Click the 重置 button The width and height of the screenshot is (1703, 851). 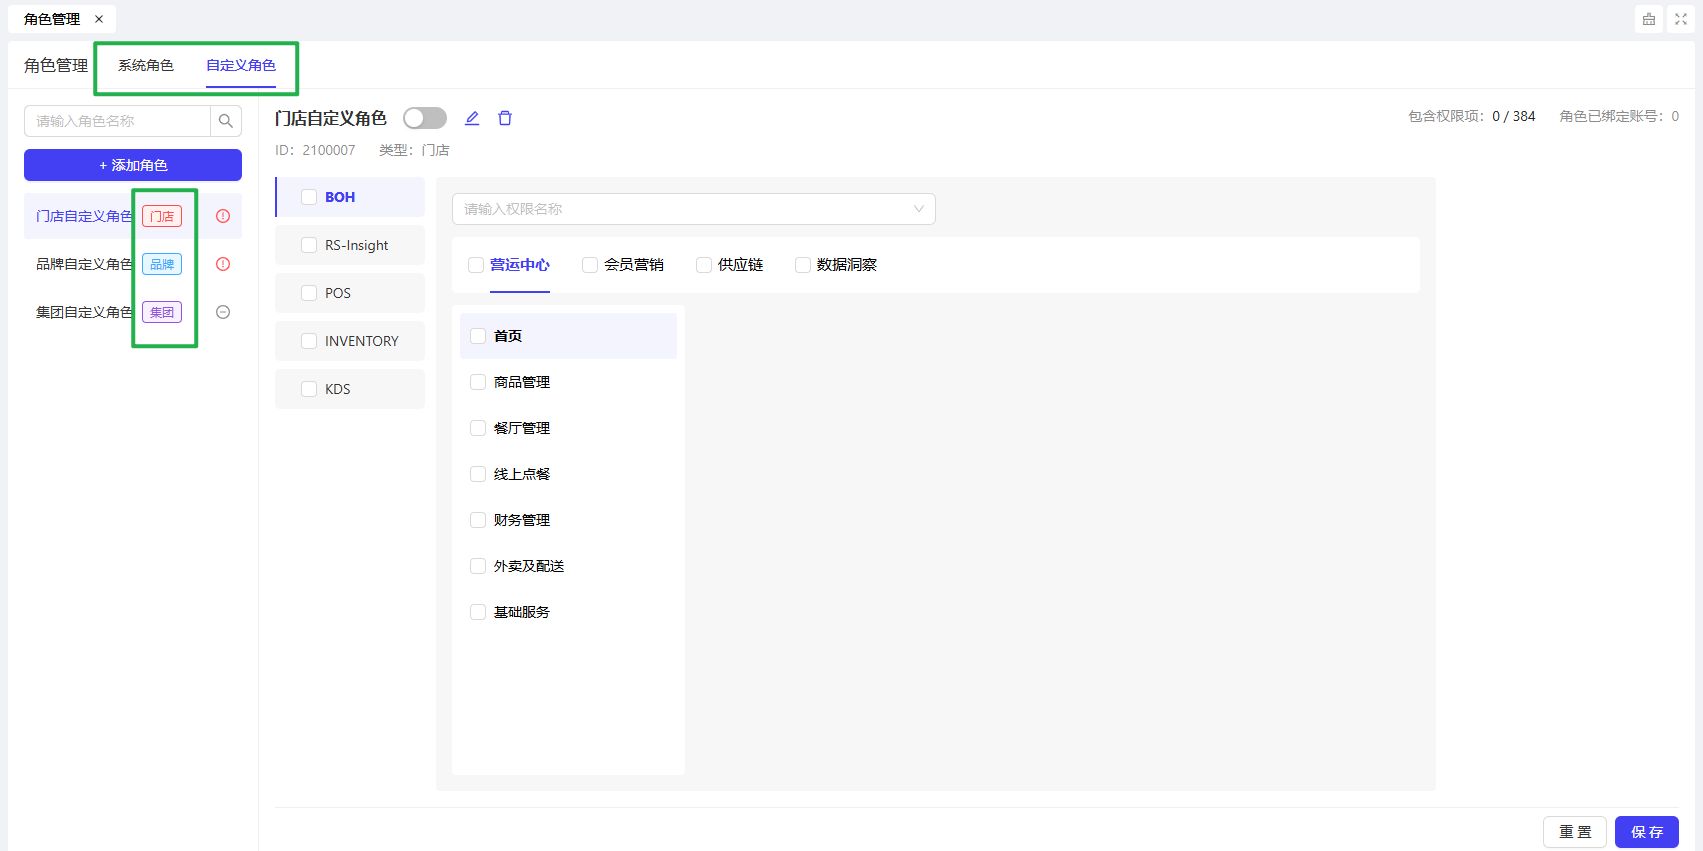1575,832
